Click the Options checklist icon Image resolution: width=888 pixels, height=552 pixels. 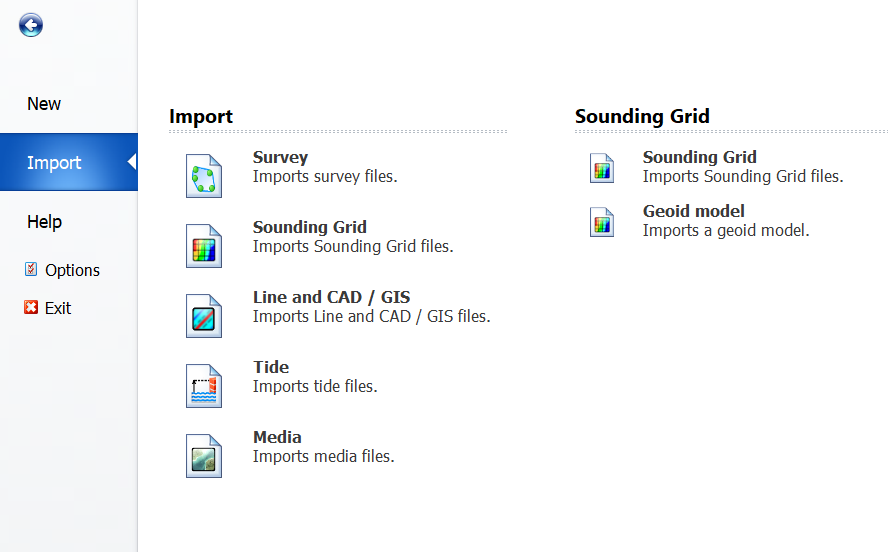pyautogui.click(x=31, y=270)
